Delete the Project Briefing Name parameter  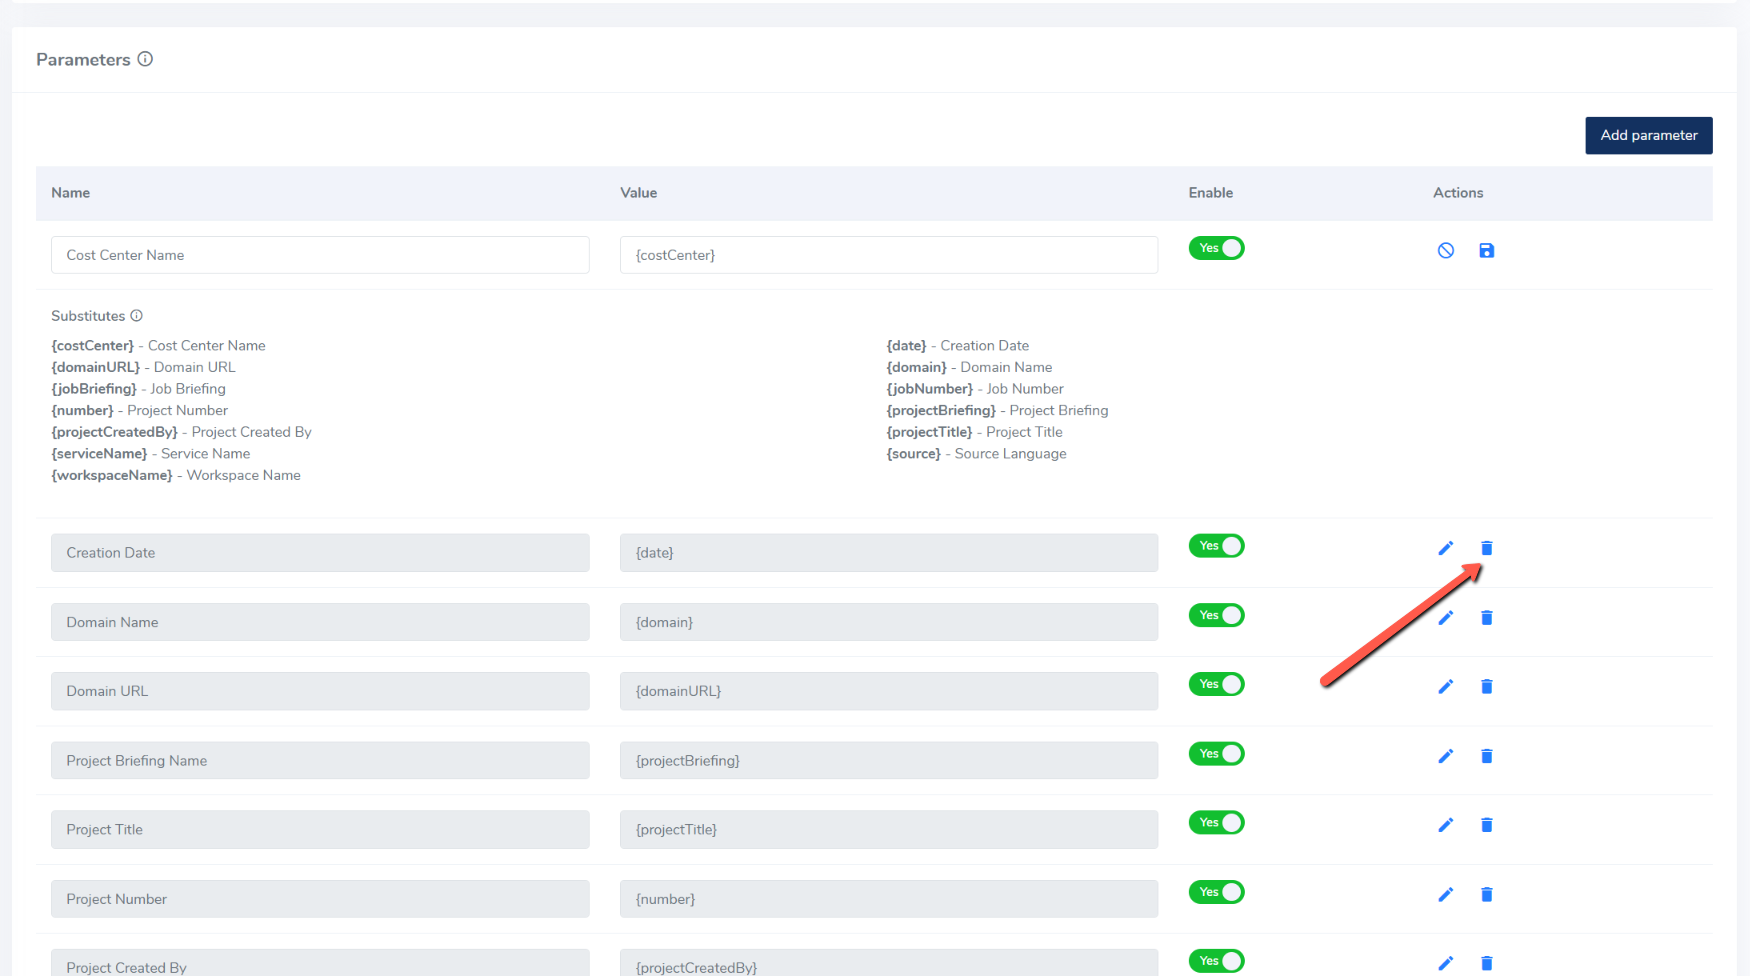pos(1486,756)
